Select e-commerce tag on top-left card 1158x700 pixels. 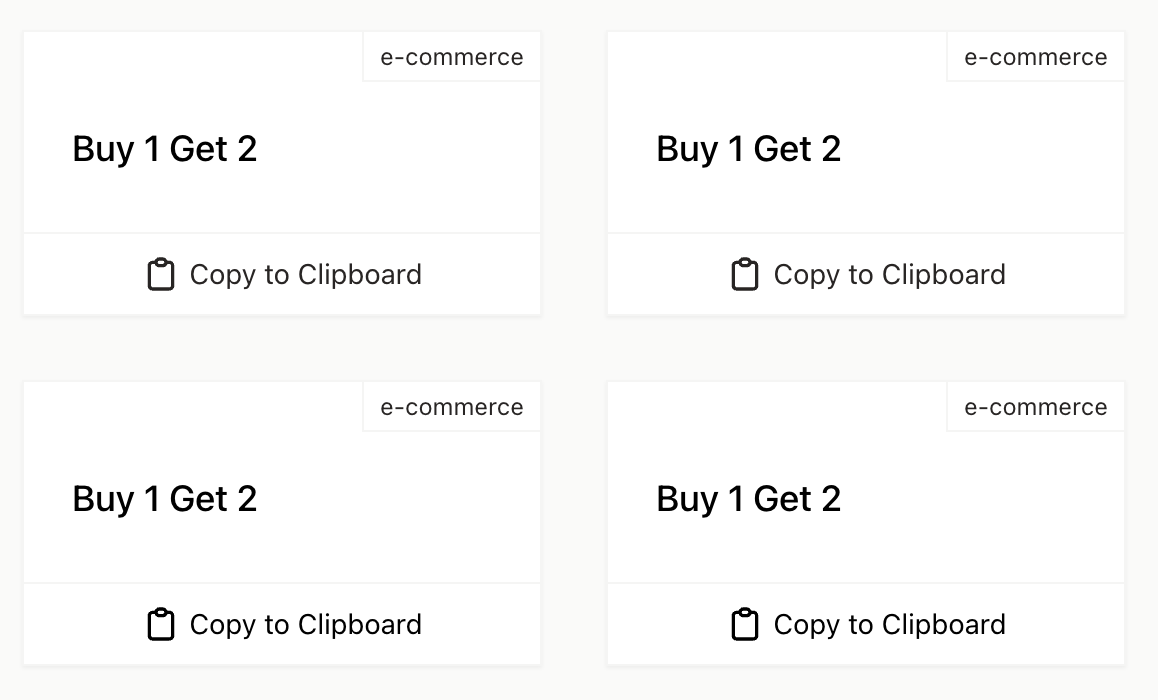[x=452, y=57]
